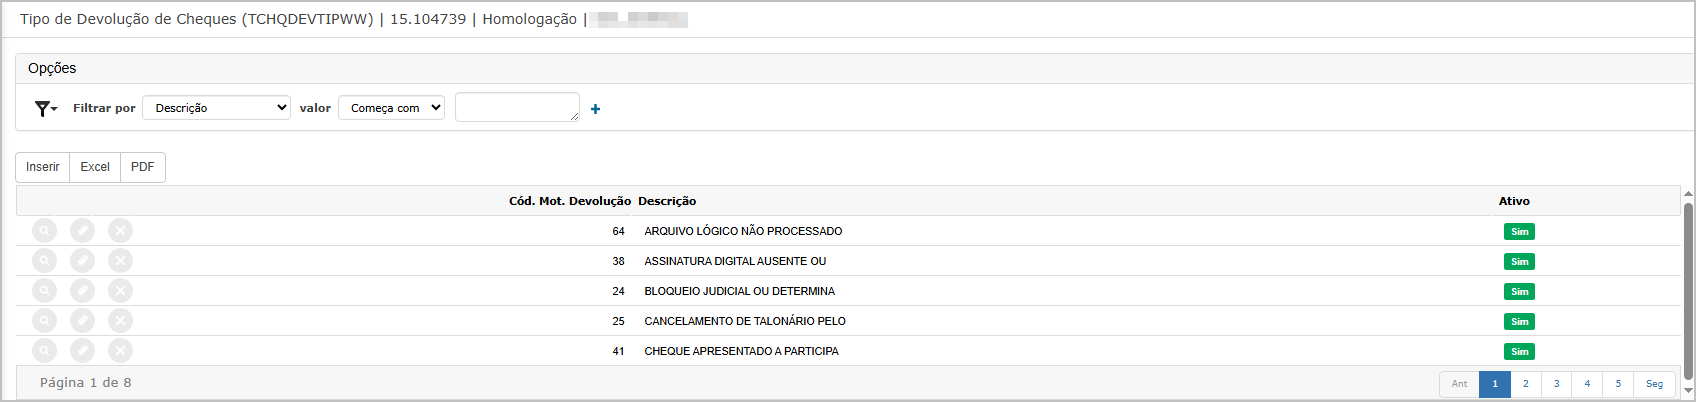Image resolution: width=1696 pixels, height=402 pixels.
Task: Go to page 3 of results
Action: [x=1556, y=384]
